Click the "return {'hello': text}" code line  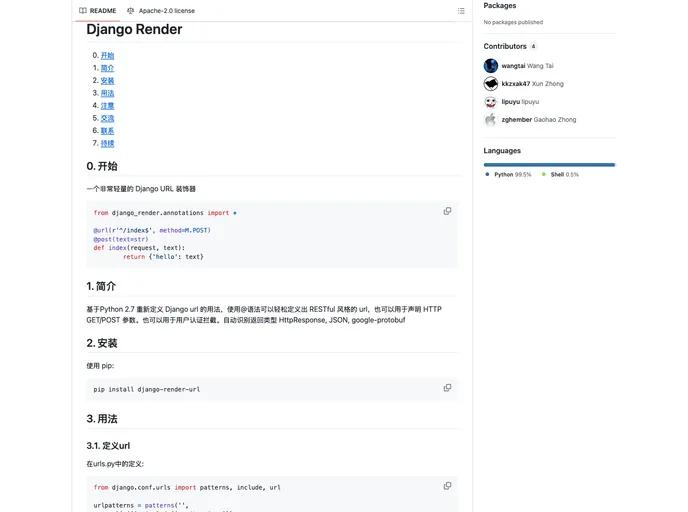pos(163,257)
